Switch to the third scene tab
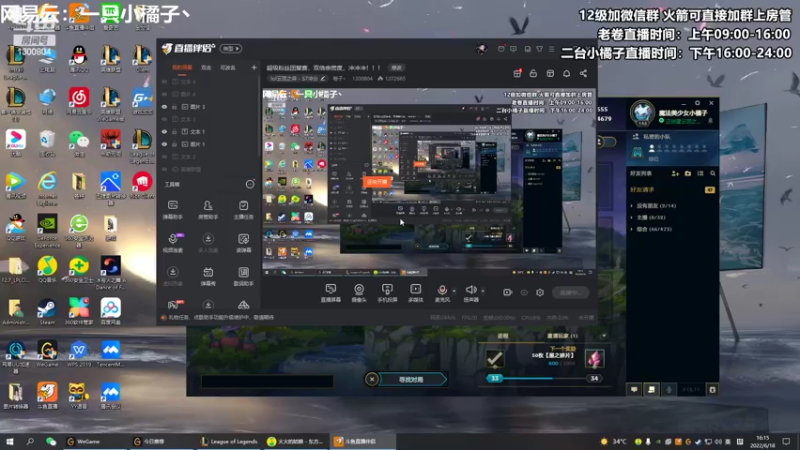 click(x=228, y=67)
